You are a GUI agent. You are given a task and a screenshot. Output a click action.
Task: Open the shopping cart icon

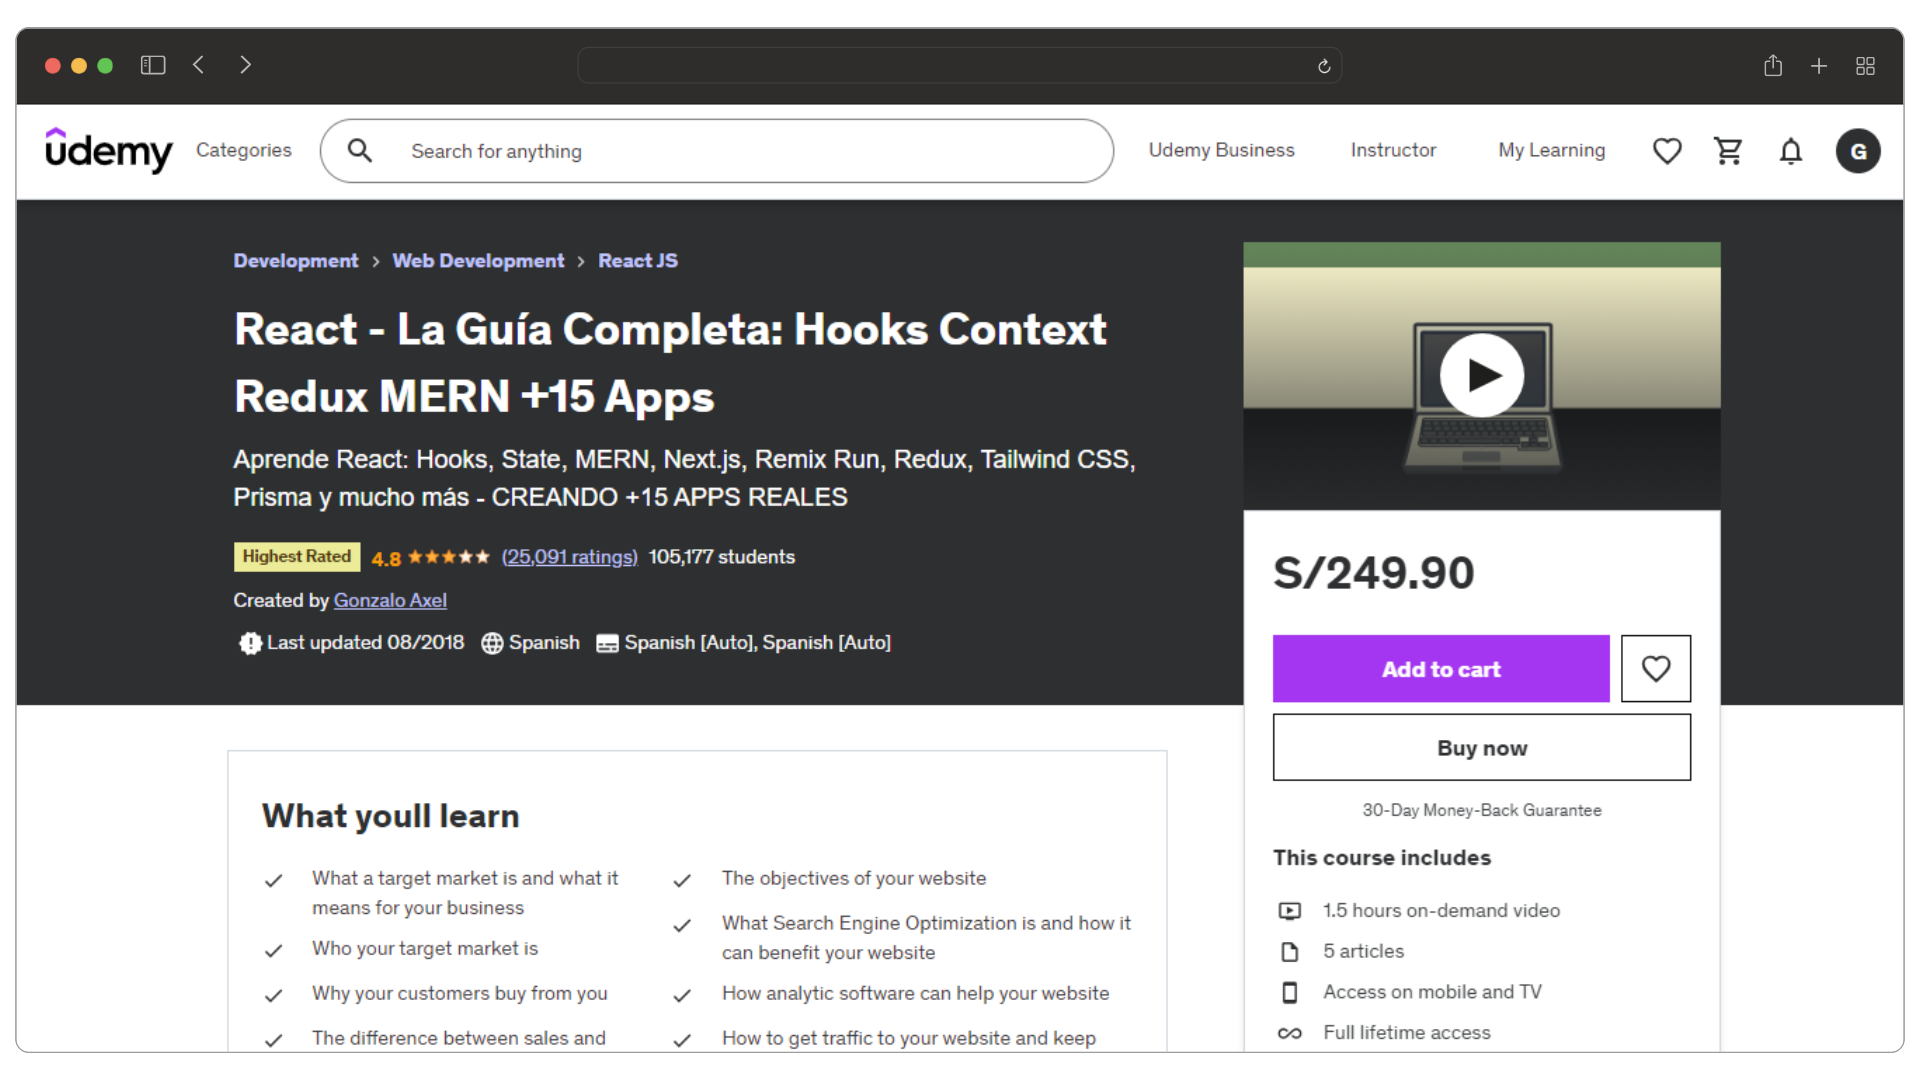click(x=1728, y=151)
